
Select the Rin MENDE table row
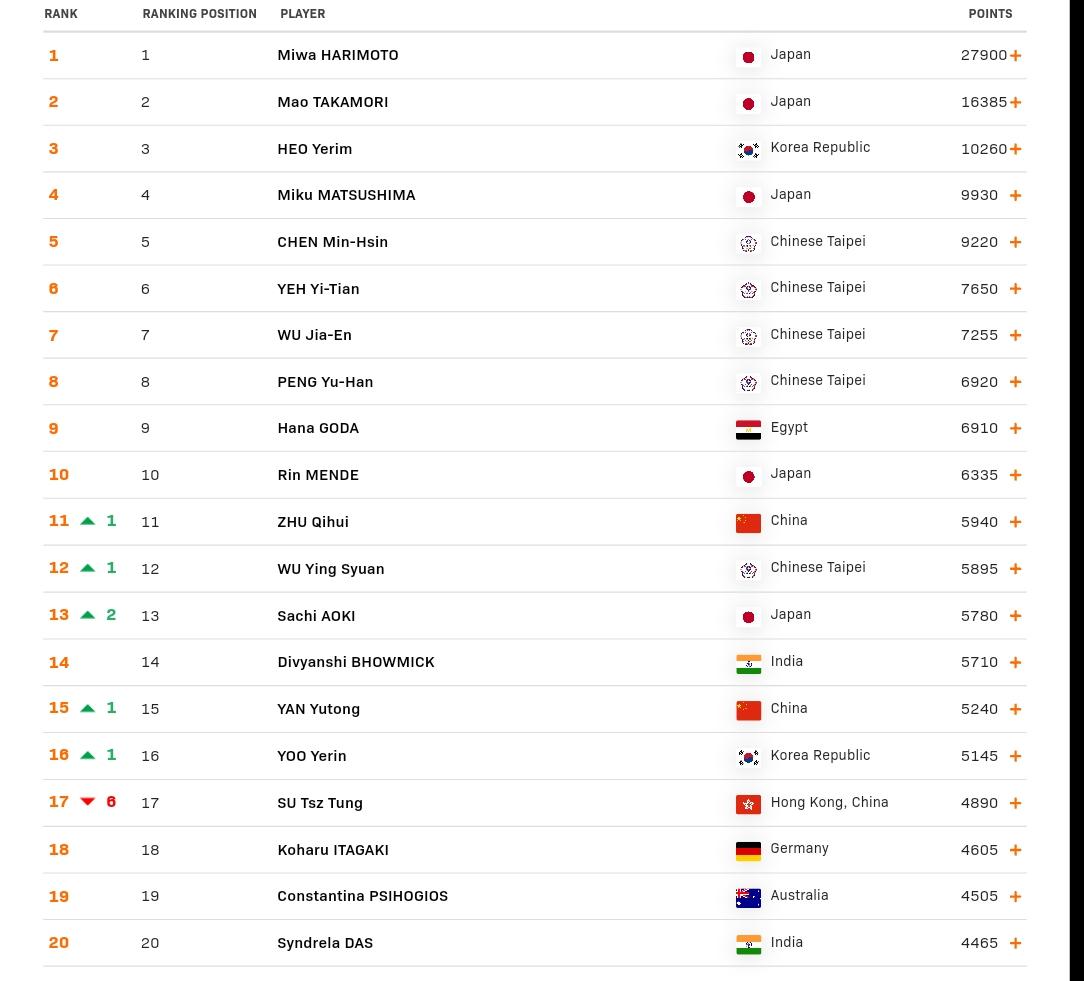(534, 475)
